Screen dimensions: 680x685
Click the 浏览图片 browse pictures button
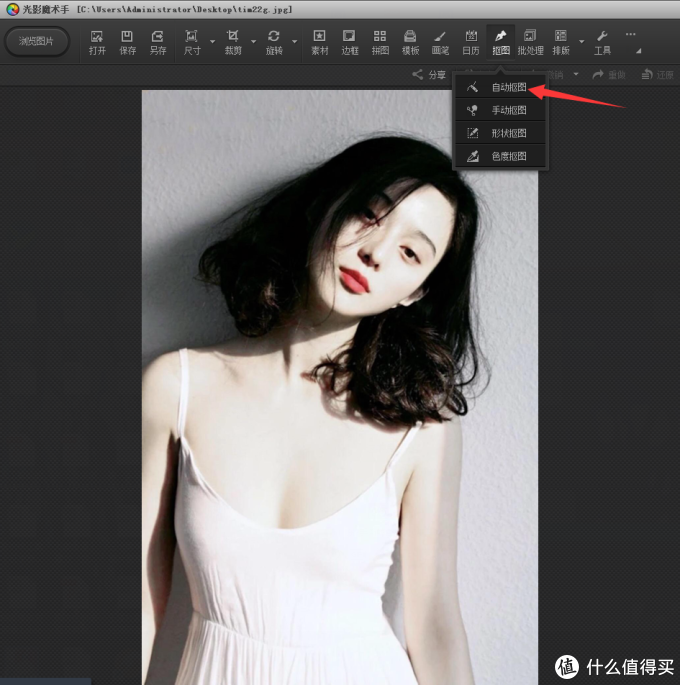pos(37,42)
